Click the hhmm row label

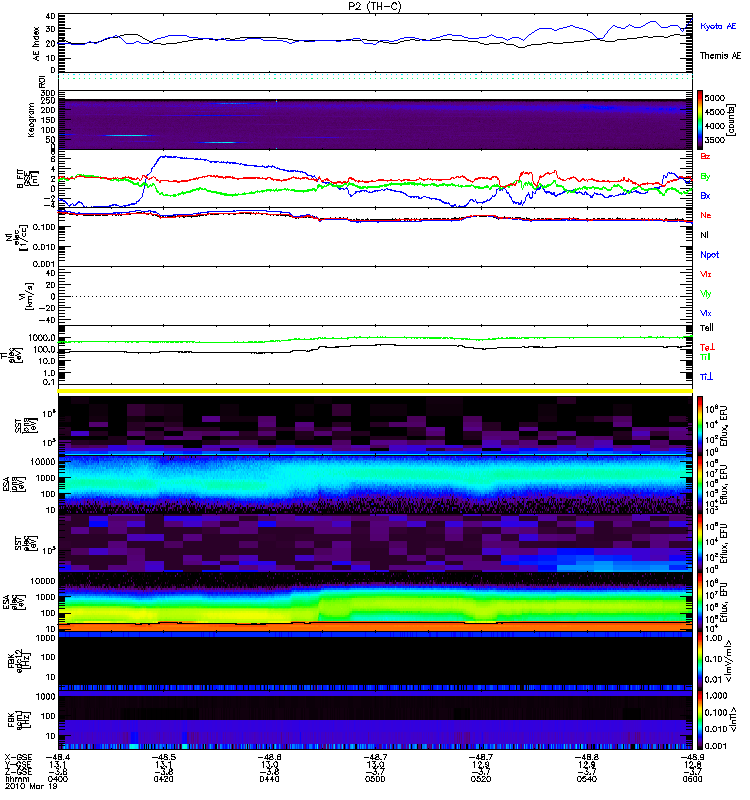click(15, 779)
